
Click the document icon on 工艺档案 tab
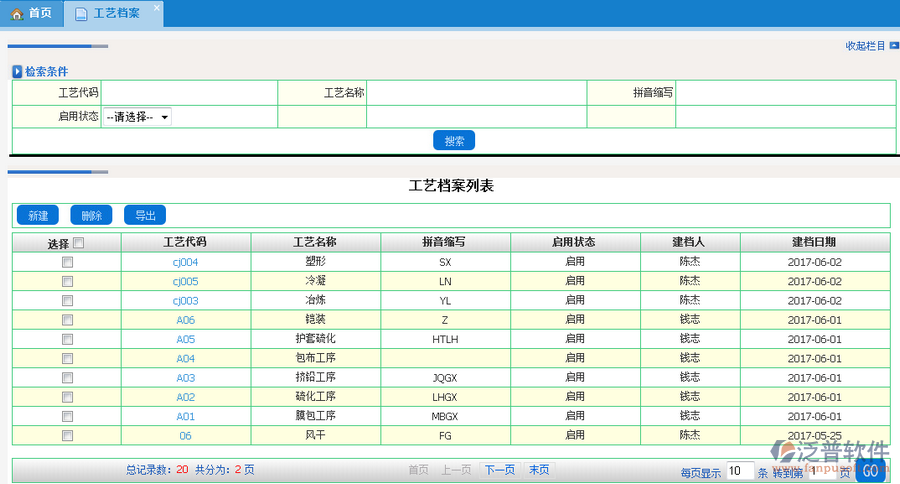81,14
